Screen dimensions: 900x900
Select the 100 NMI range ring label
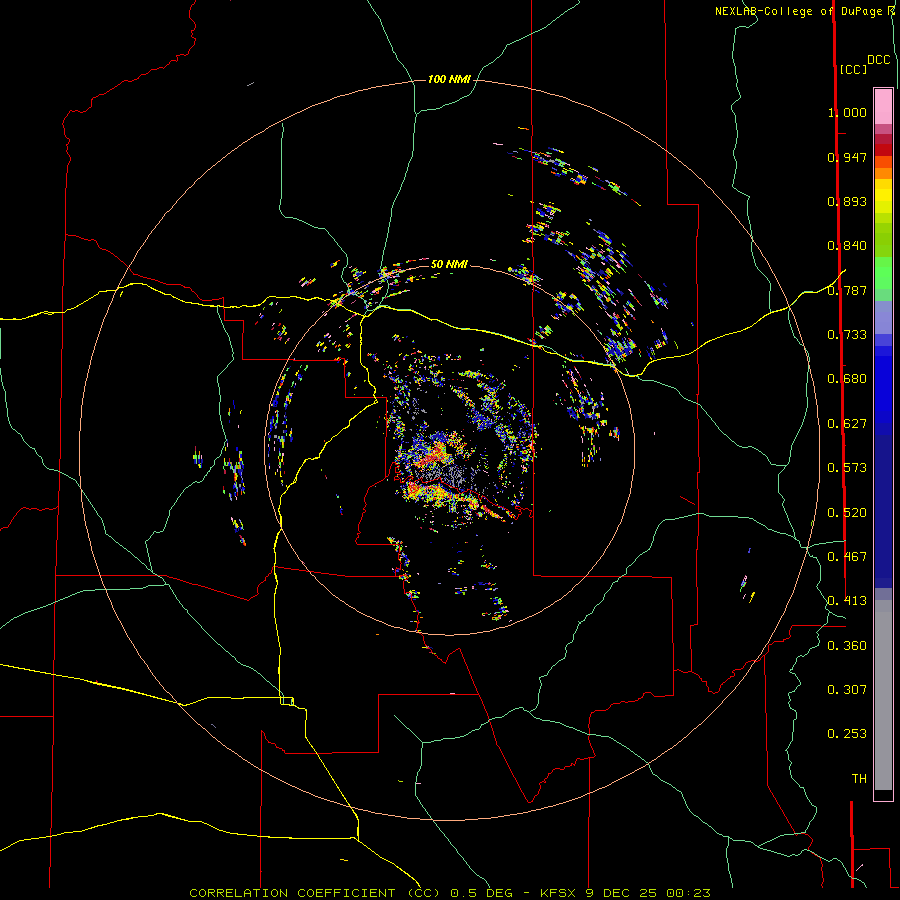click(449, 79)
